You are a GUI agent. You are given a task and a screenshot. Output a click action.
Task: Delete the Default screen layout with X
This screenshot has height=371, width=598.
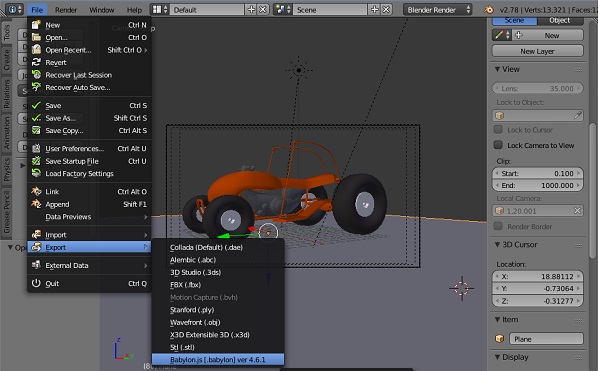(263, 10)
